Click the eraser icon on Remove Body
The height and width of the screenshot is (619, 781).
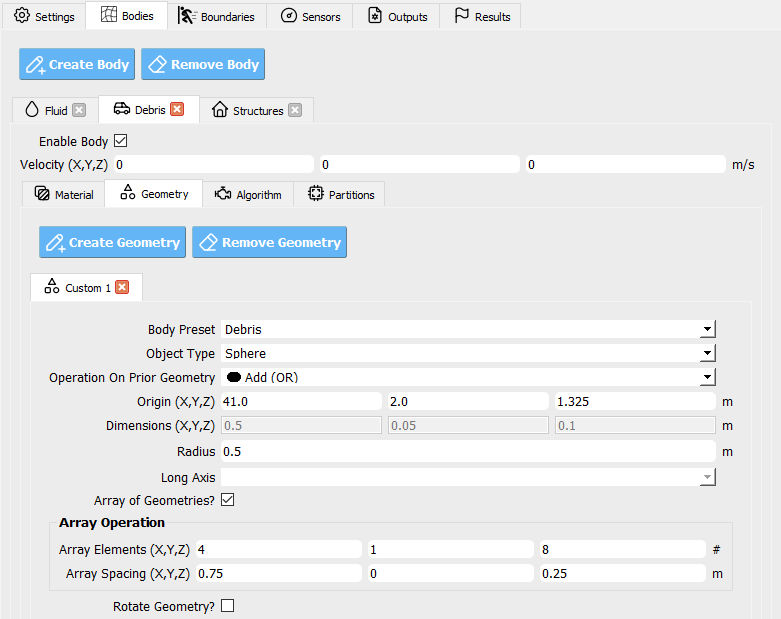157,64
